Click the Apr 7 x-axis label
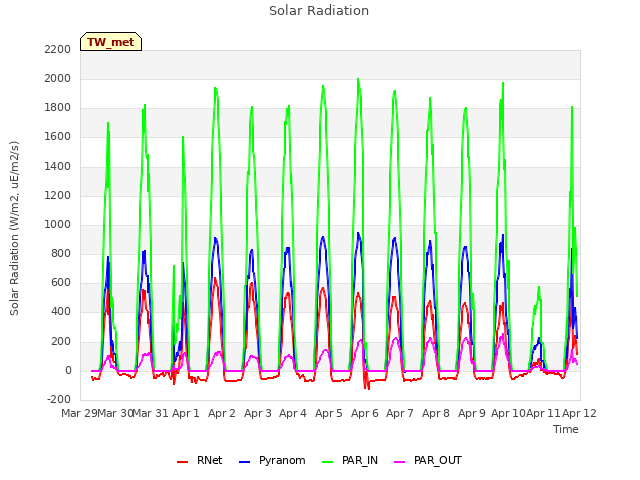Image resolution: width=640 pixels, height=480 pixels. click(x=400, y=413)
